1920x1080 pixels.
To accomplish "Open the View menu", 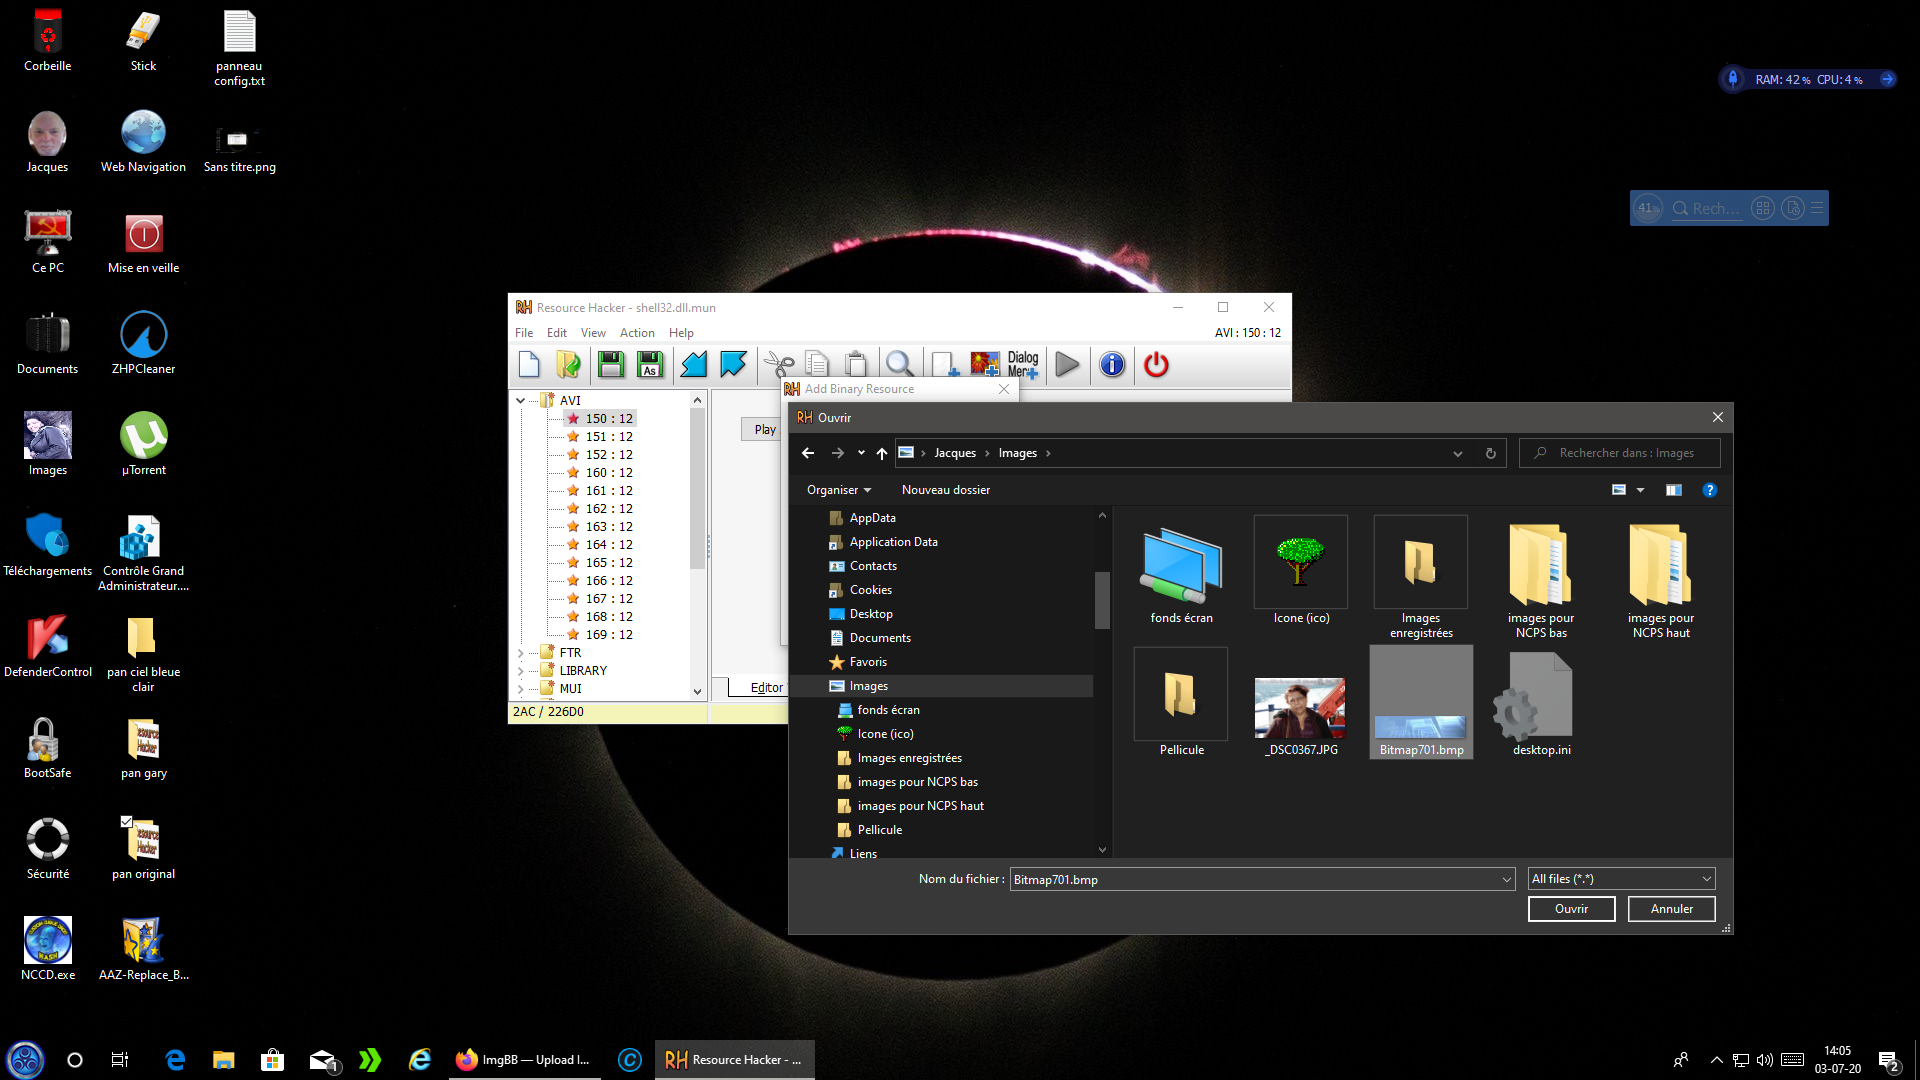I will (x=593, y=333).
